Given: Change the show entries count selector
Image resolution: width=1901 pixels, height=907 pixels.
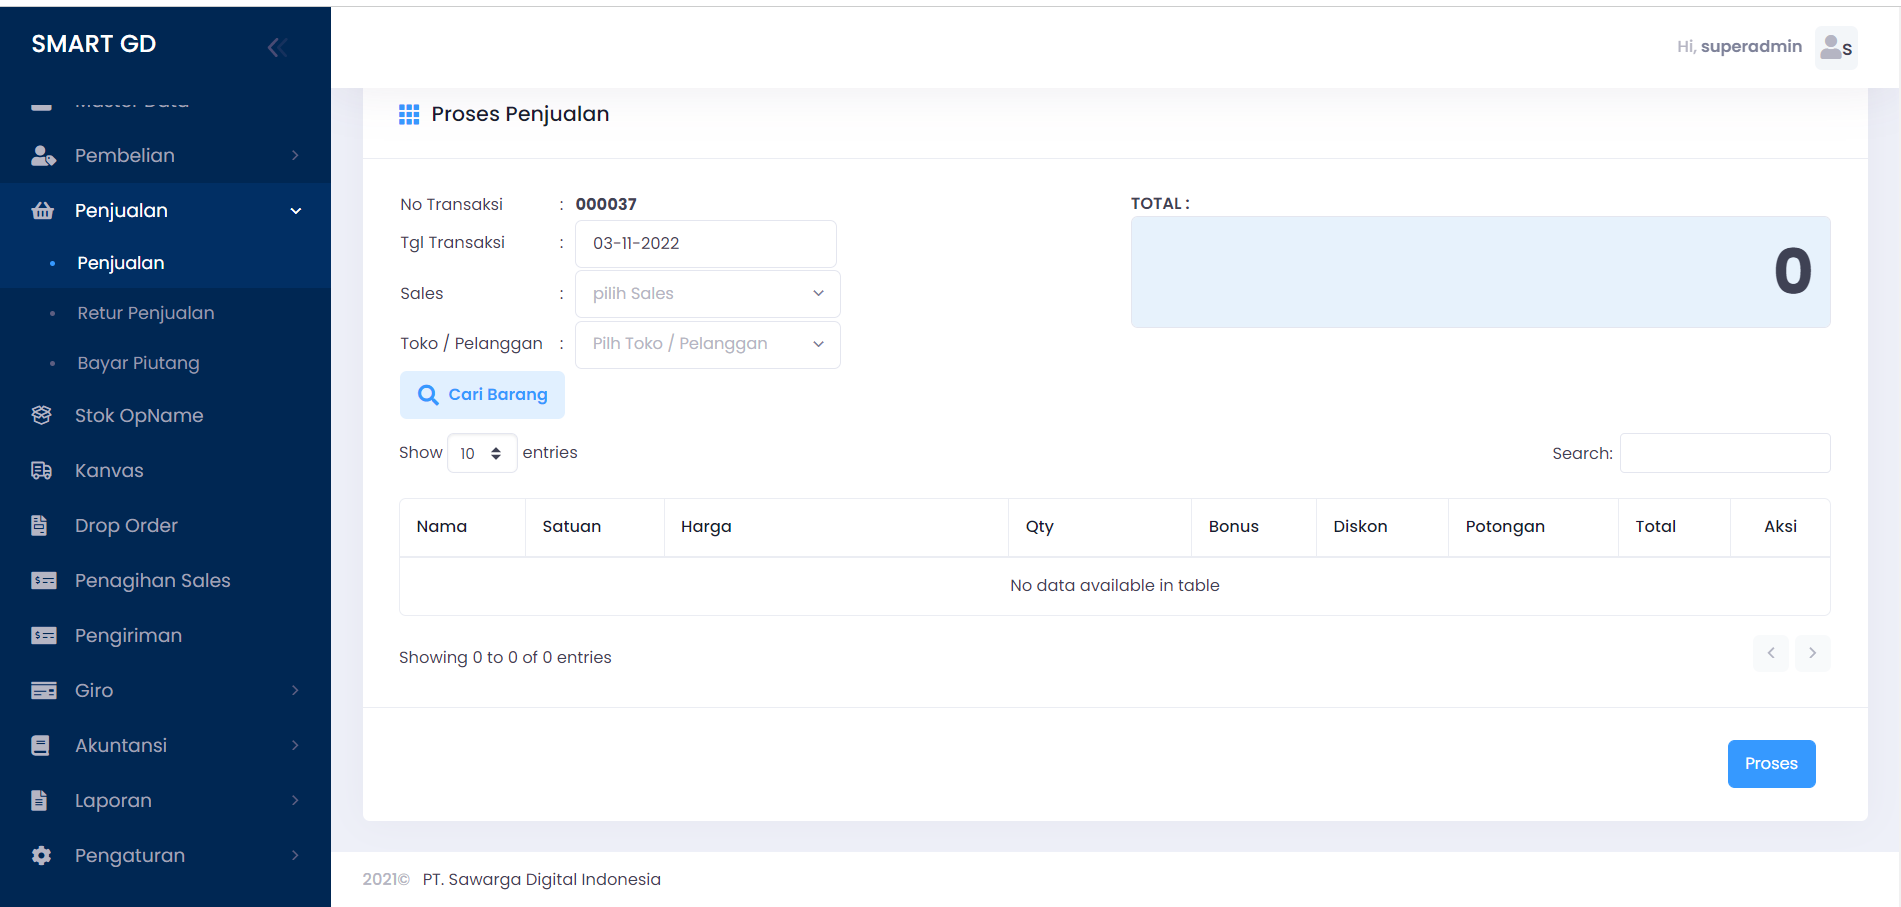Looking at the screenshot, I should pos(481,453).
